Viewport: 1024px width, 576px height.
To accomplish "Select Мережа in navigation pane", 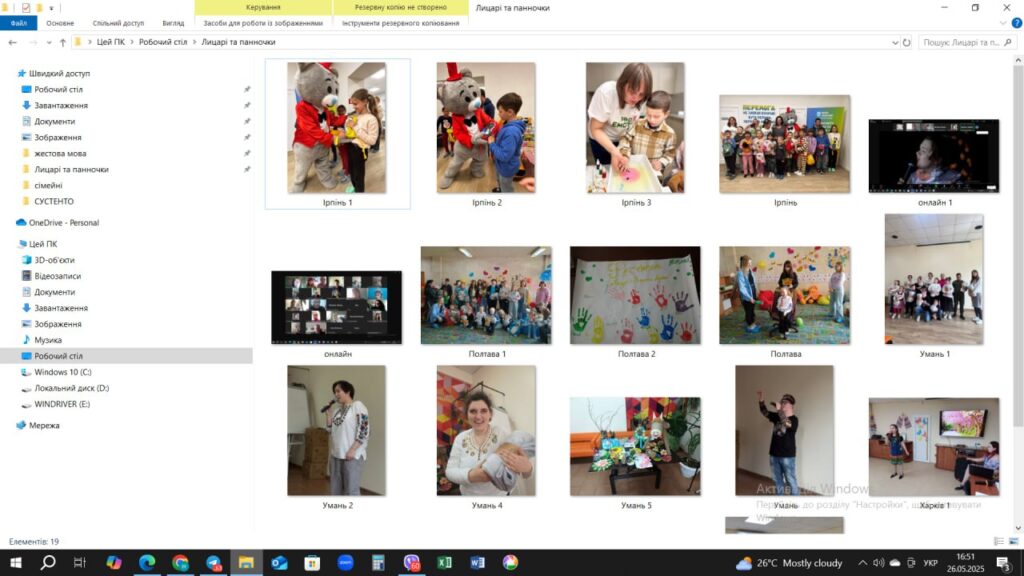I will pyautogui.click(x=44, y=425).
